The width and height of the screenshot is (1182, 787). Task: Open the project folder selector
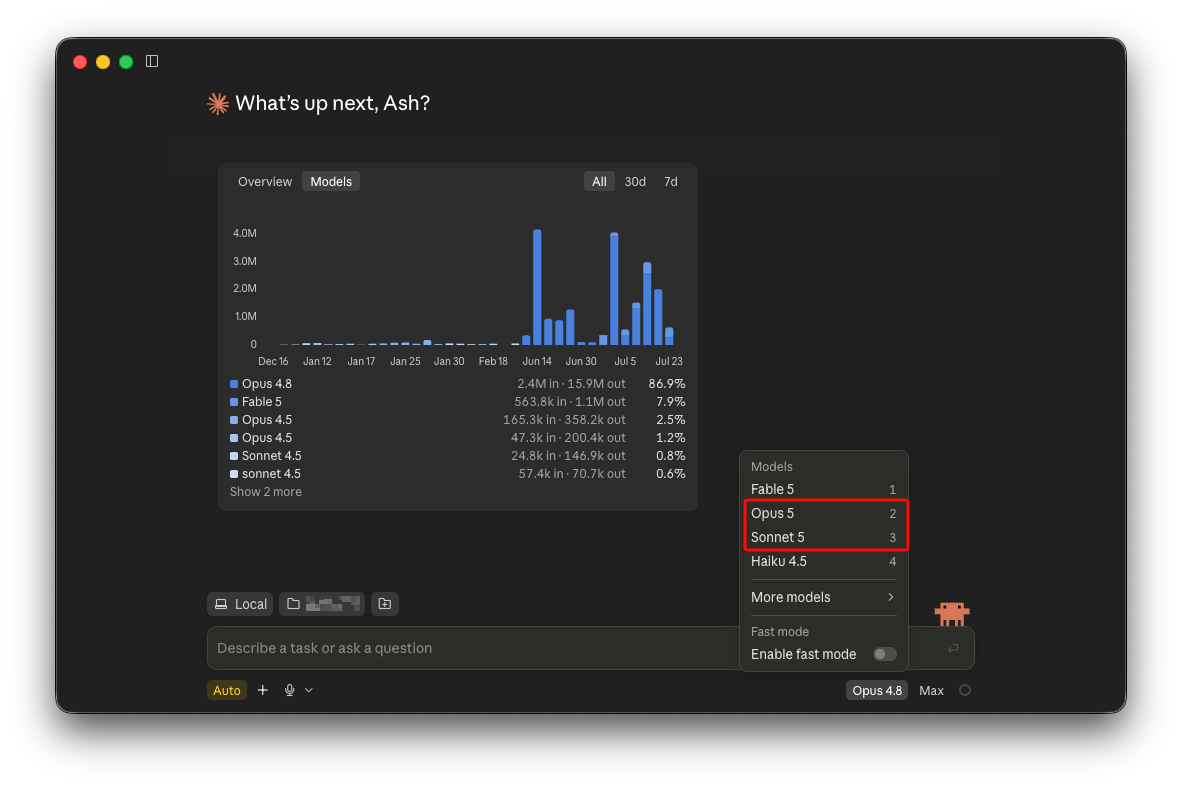322,604
